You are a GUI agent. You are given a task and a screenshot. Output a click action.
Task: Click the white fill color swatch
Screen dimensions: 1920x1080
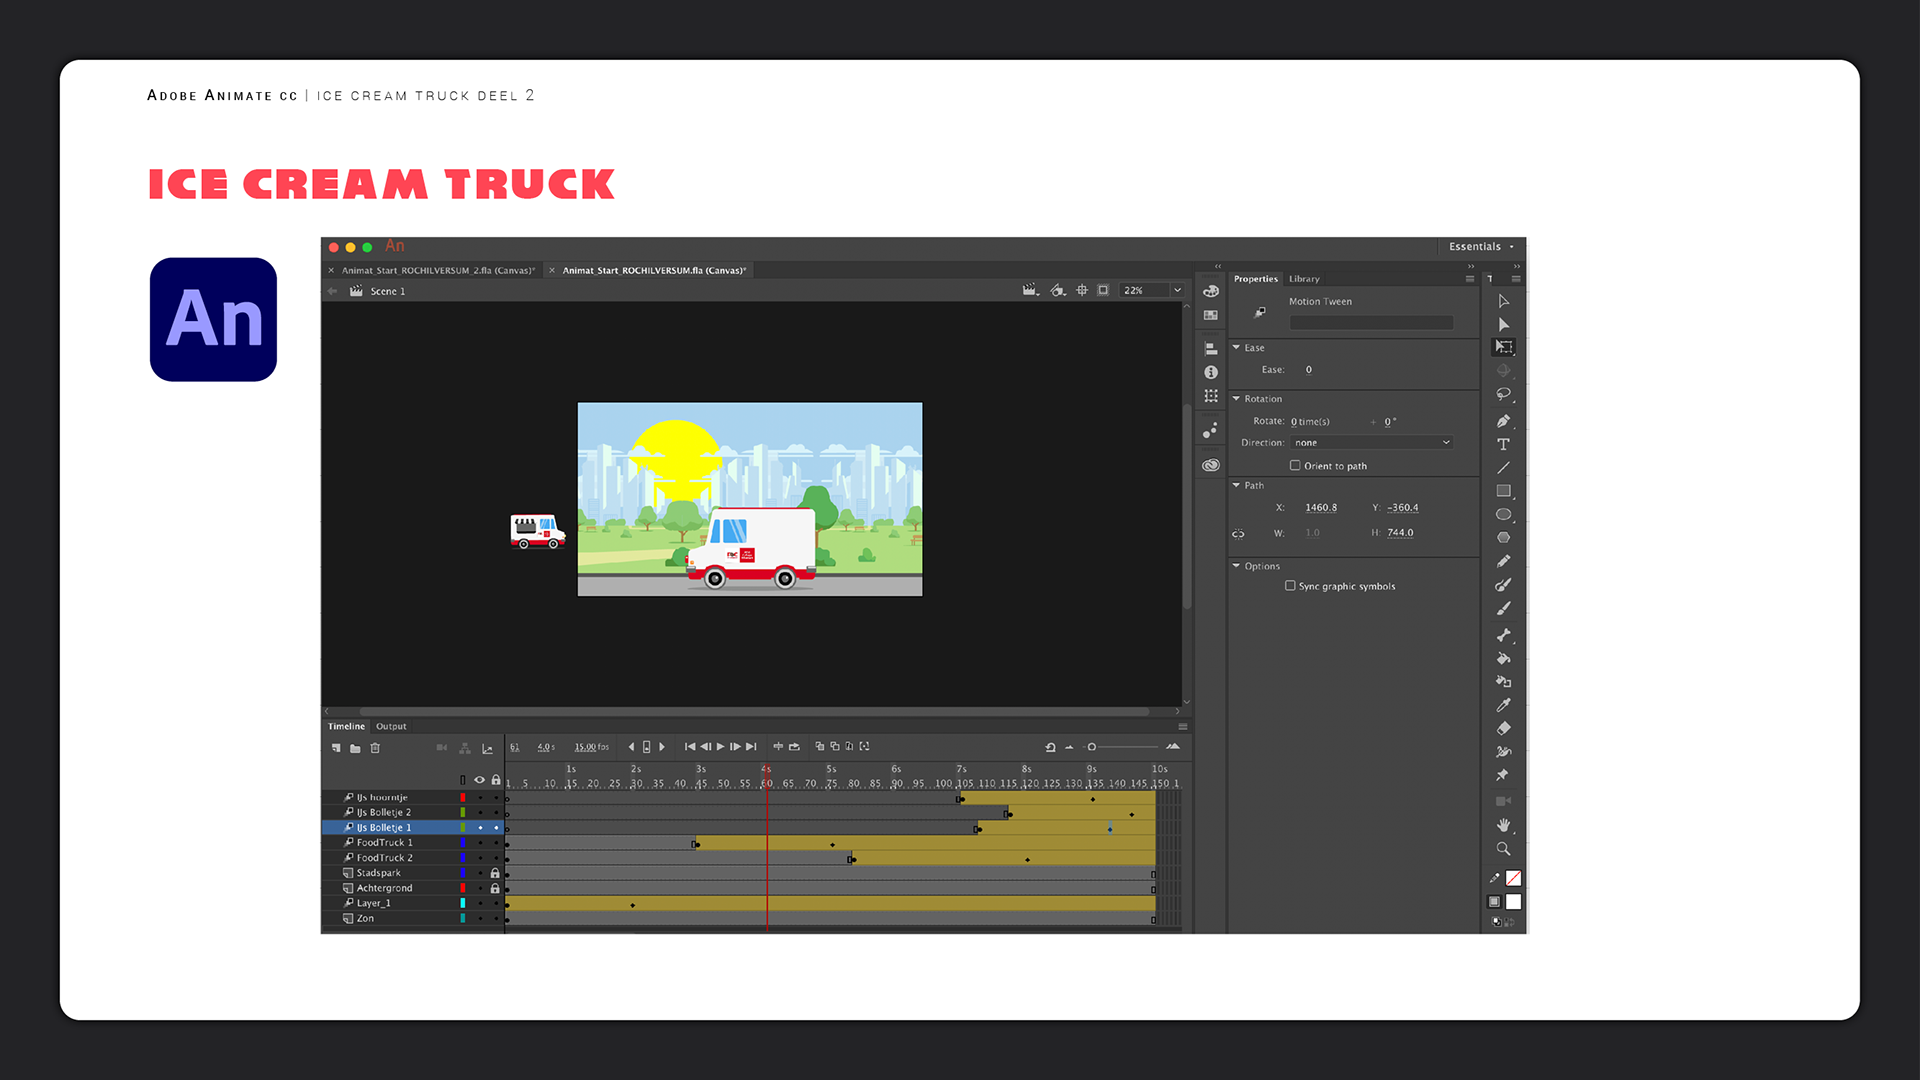click(x=1513, y=902)
